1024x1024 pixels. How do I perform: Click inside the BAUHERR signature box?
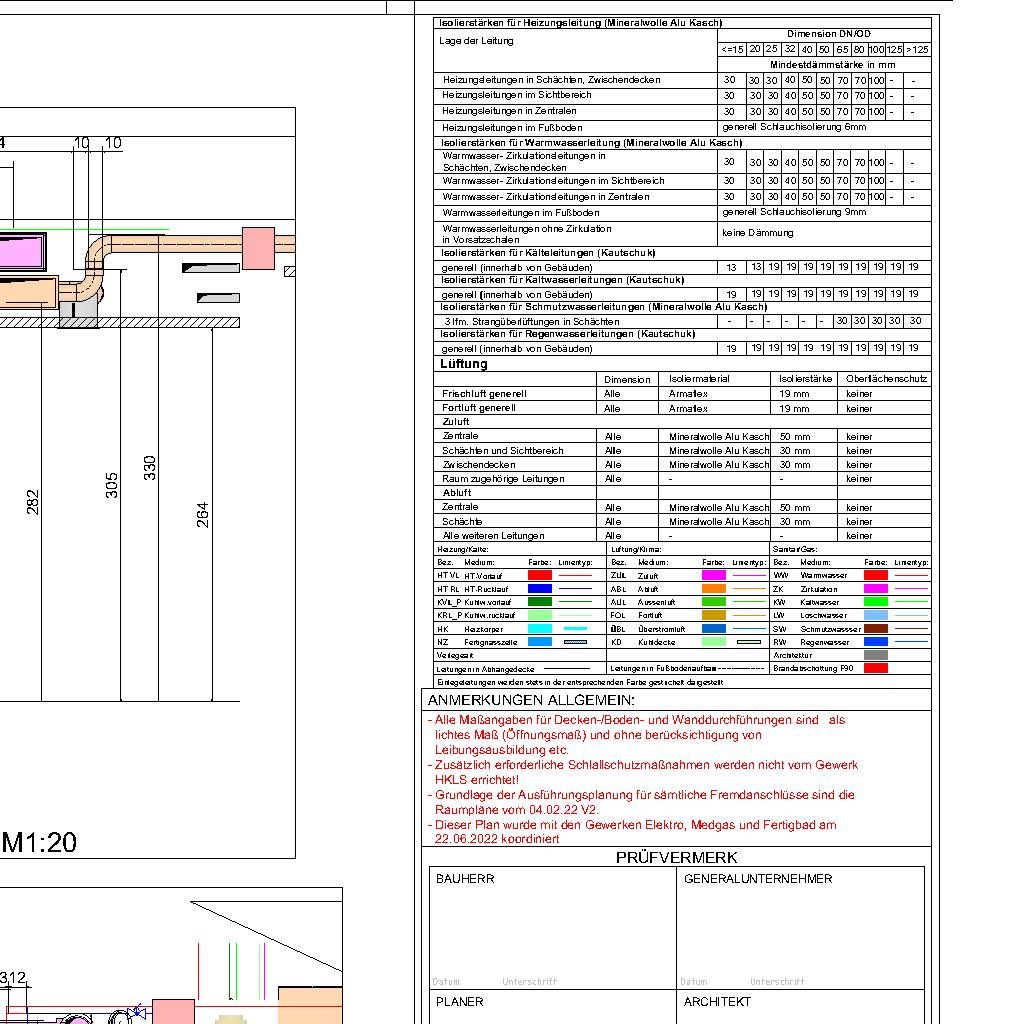(550, 930)
